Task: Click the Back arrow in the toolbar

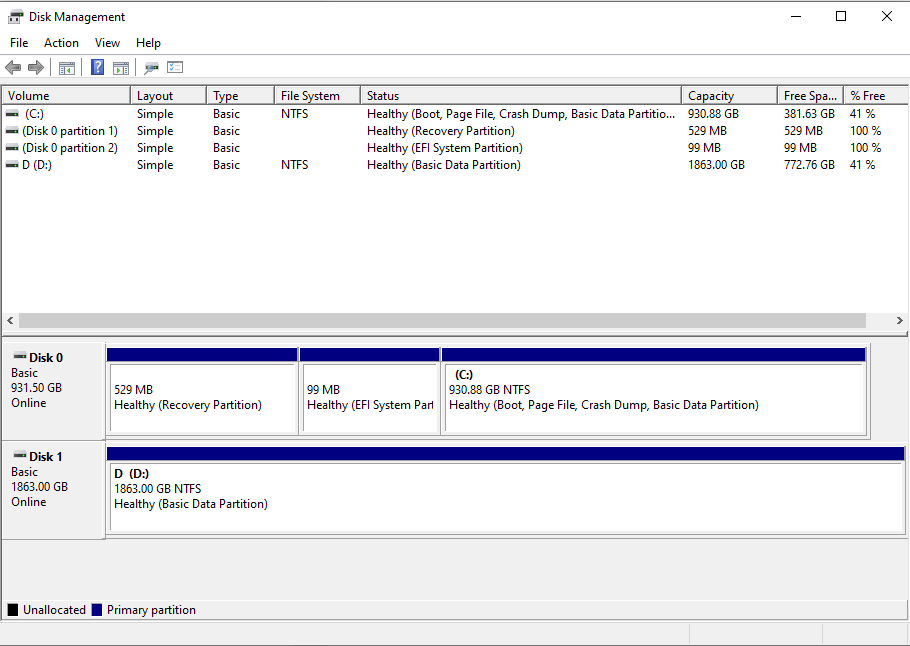Action: 13,68
